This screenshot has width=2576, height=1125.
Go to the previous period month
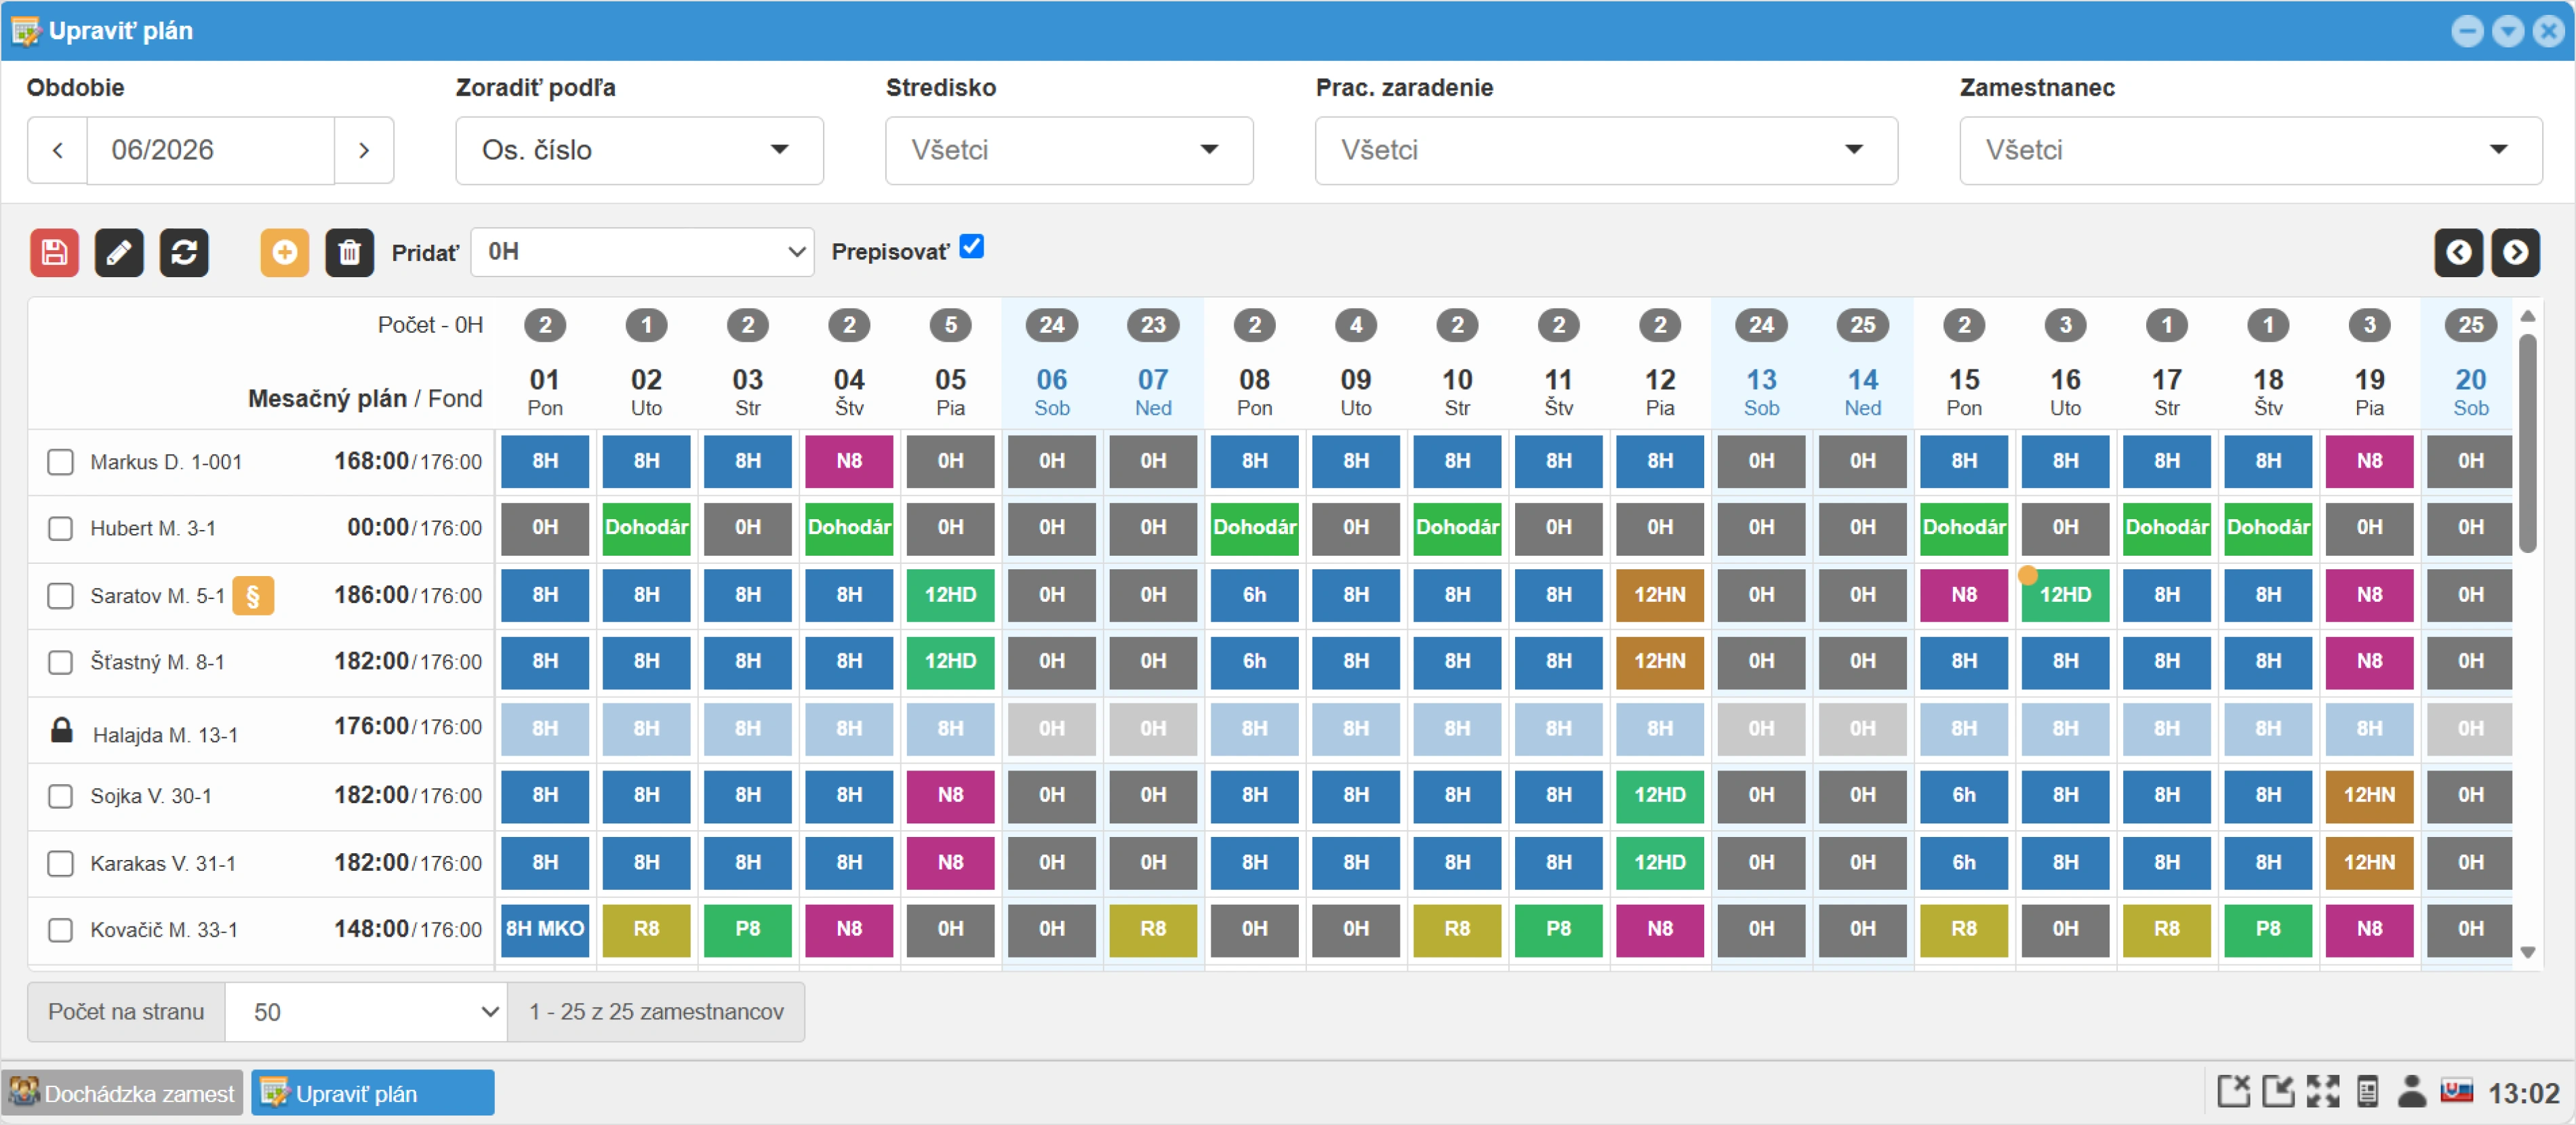[x=58, y=150]
